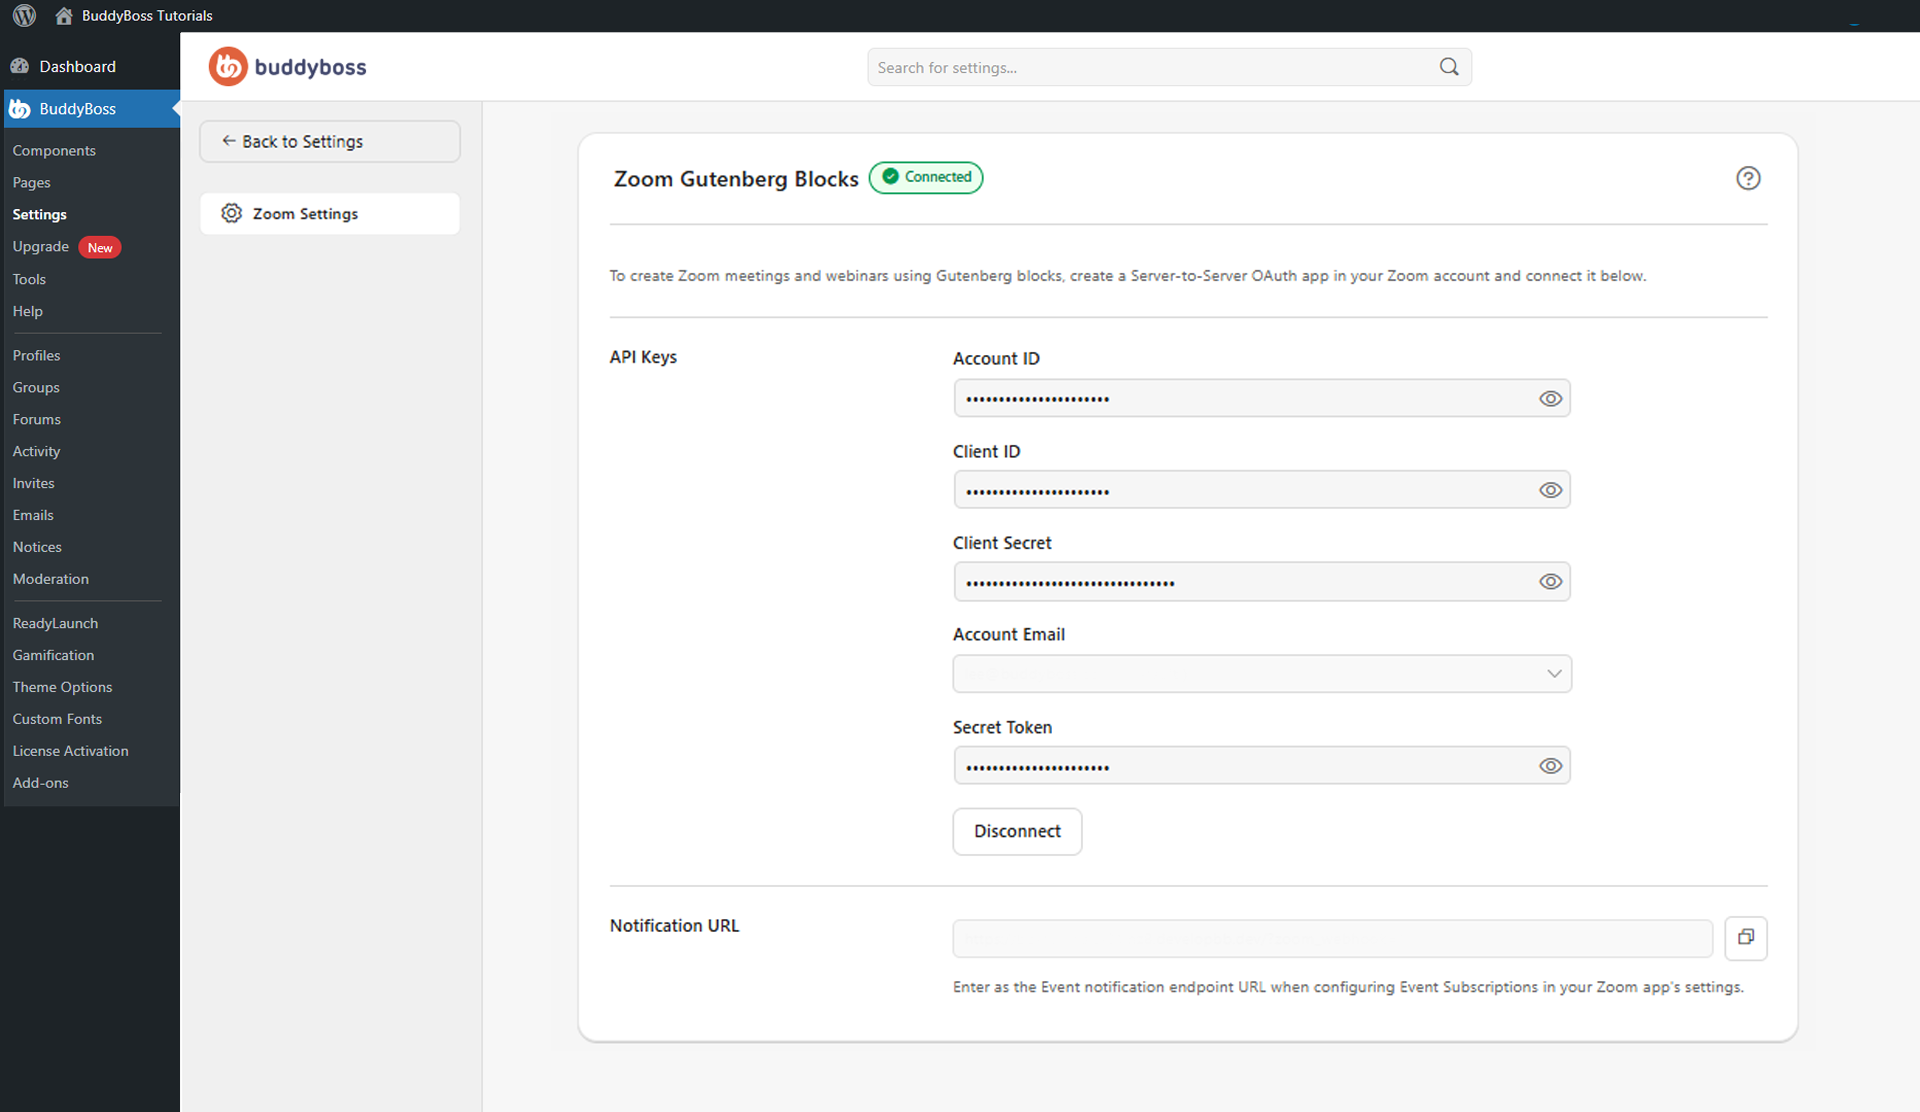This screenshot has width=1920, height=1112.
Task: Click the Notification URL field
Action: click(x=1333, y=939)
